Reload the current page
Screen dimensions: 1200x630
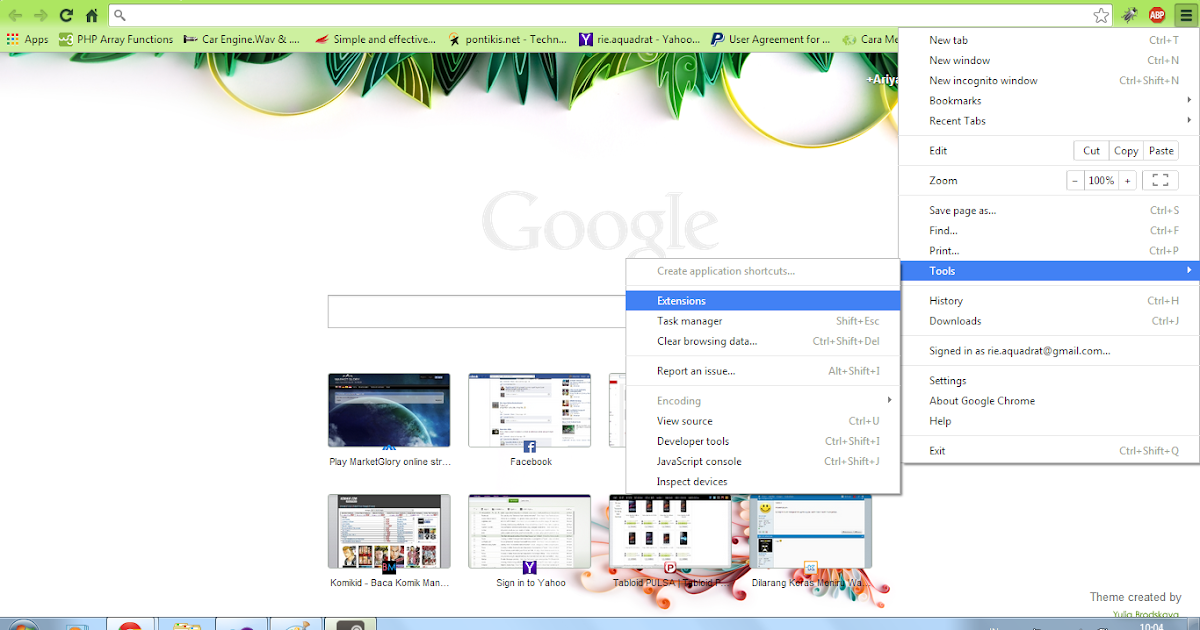[x=66, y=15]
